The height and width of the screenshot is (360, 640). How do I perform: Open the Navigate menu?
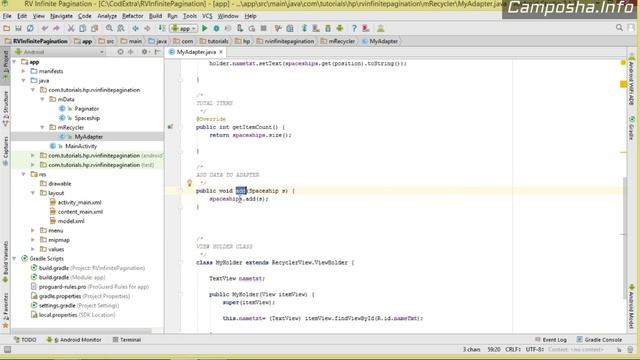61,16
